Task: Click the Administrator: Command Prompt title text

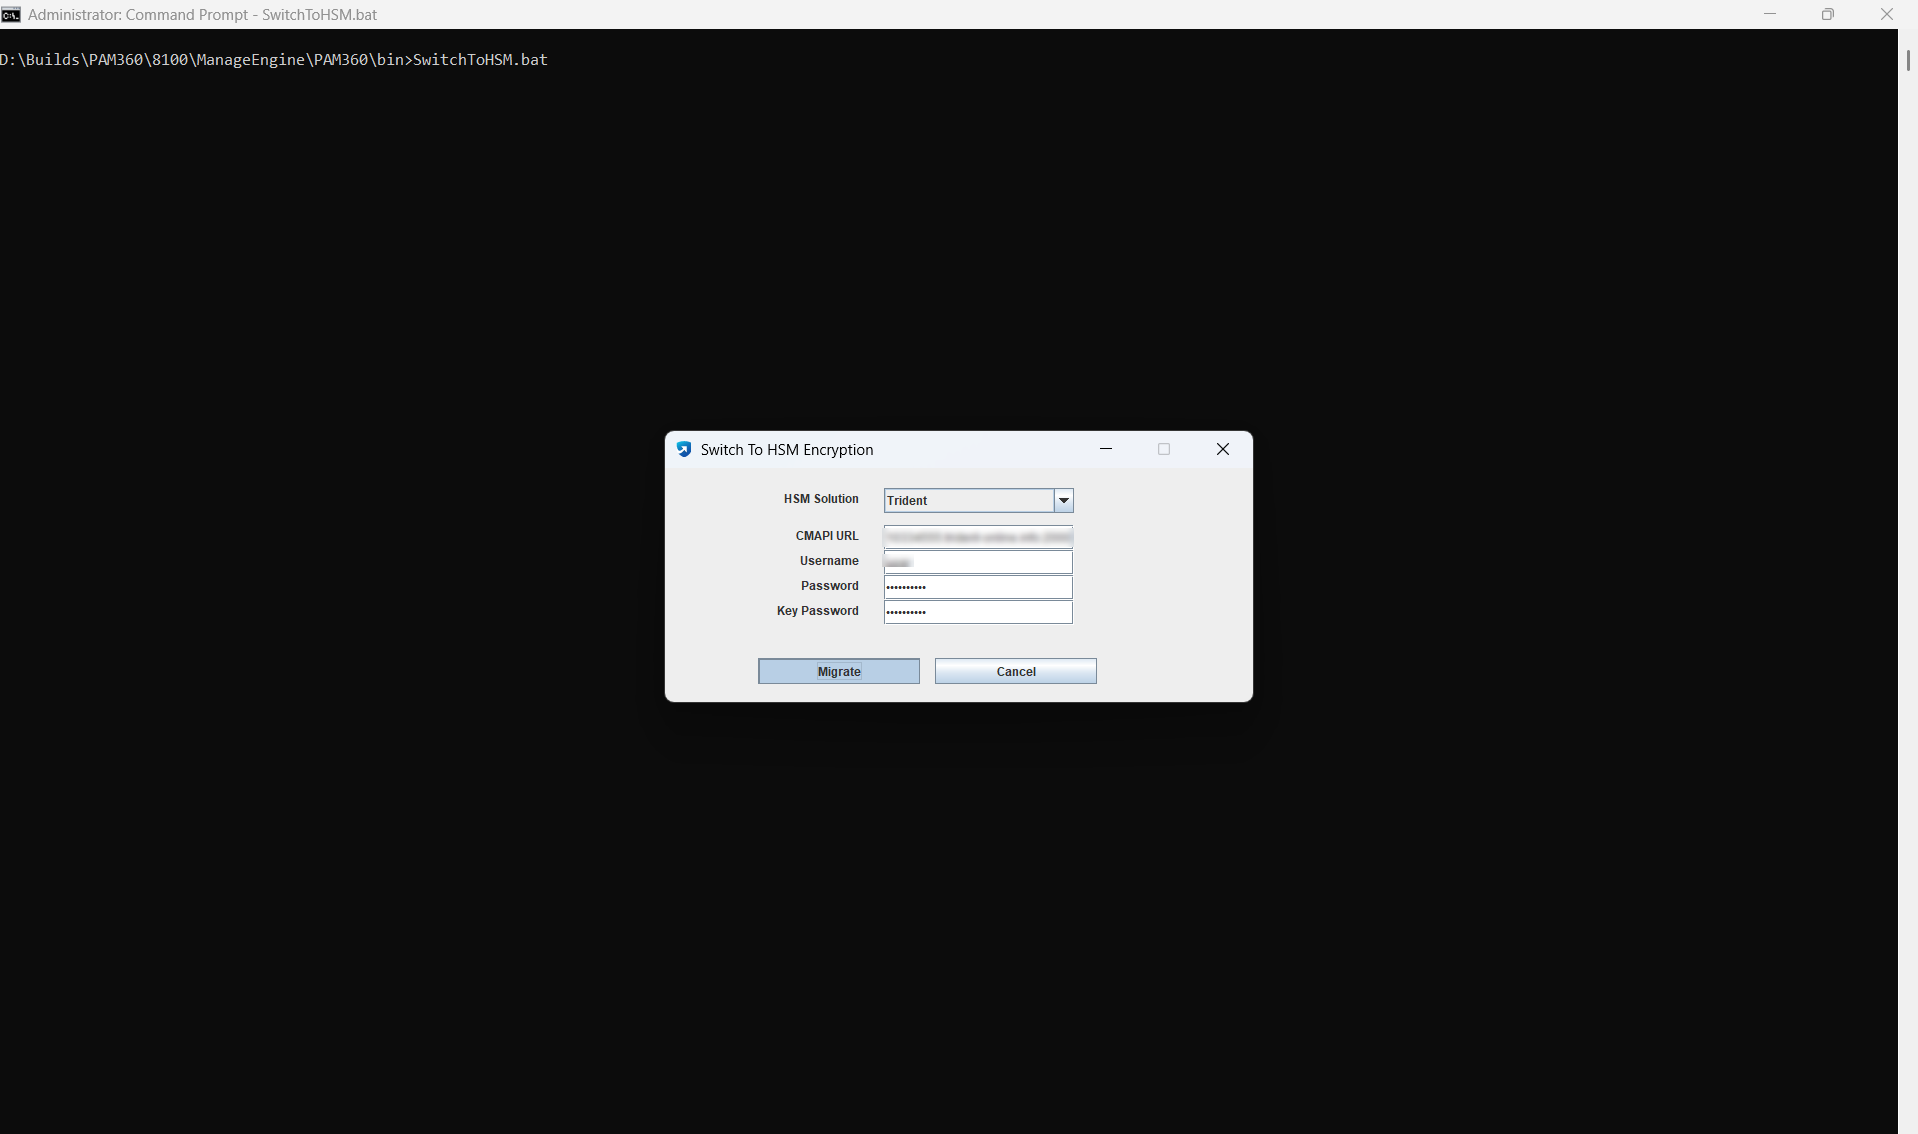Action: pyautogui.click(x=203, y=15)
